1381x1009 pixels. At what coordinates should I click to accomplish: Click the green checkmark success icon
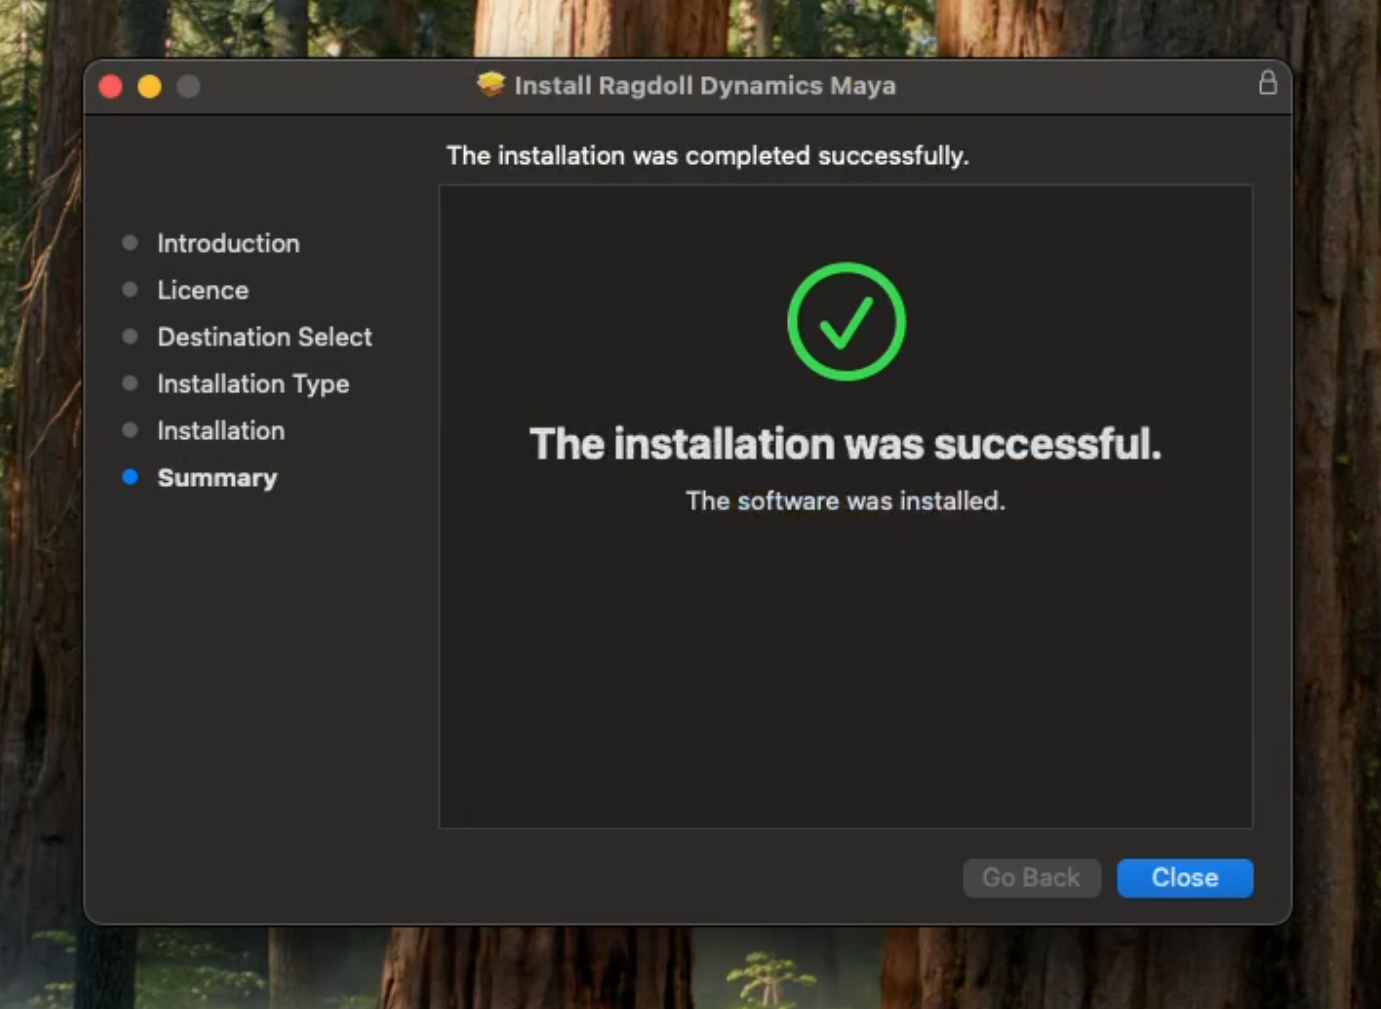[x=846, y=322]
